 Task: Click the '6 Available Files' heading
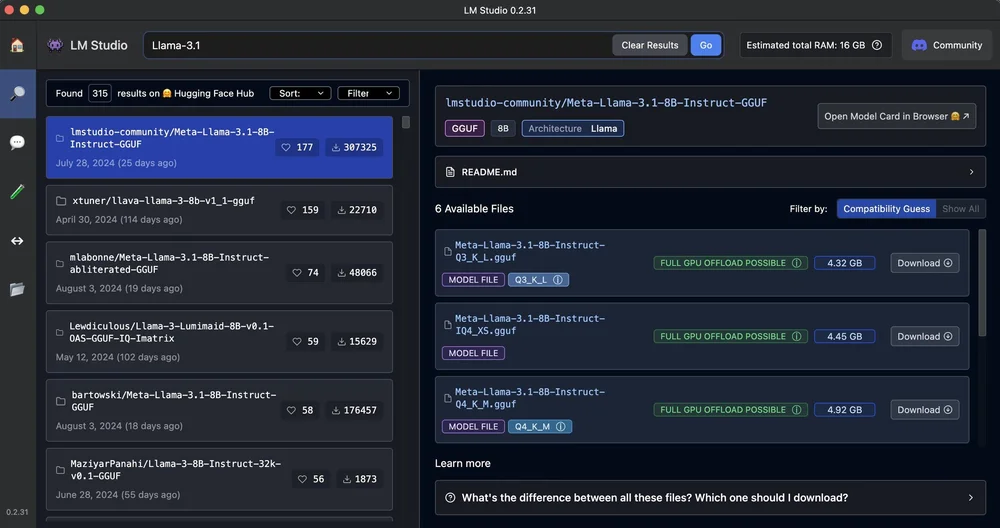pyautogui.click(x=474, y=209)
